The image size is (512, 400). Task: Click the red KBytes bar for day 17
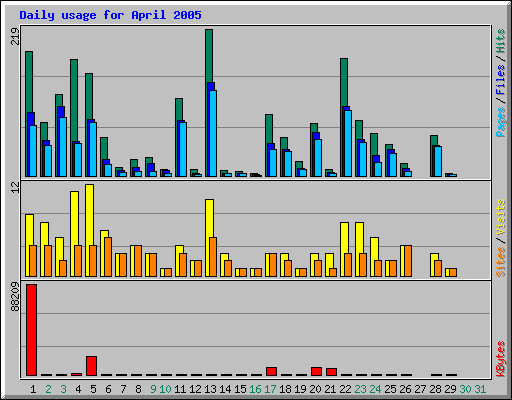pos(271,371)
